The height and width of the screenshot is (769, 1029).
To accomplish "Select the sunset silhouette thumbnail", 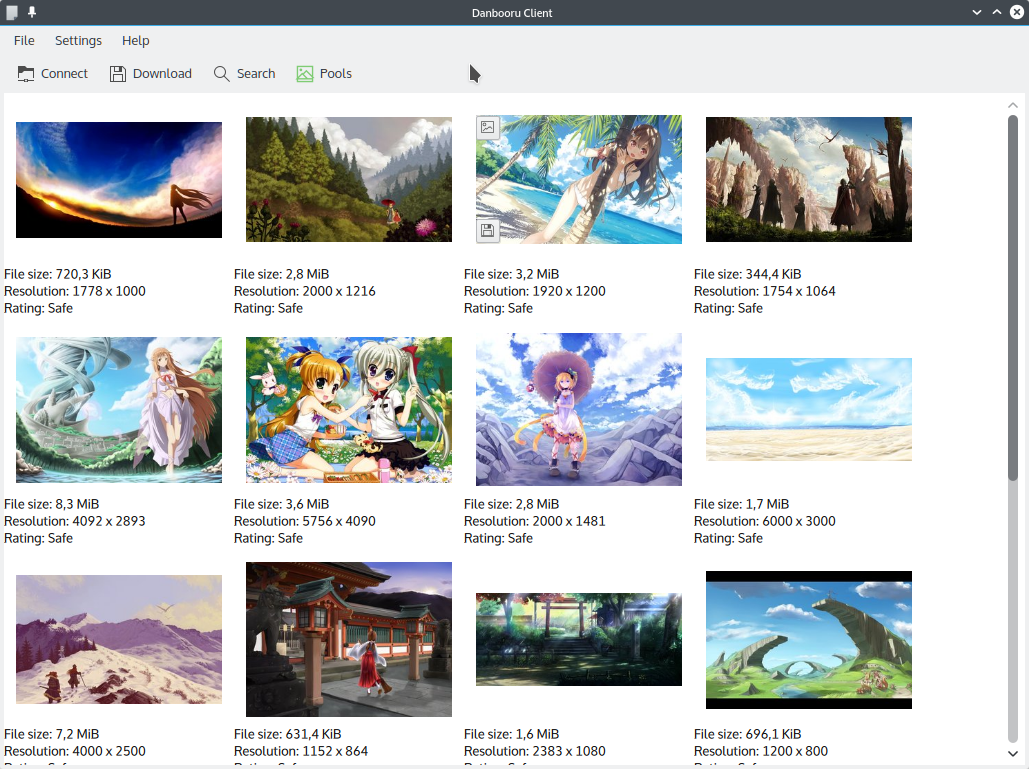I will 119,180.
